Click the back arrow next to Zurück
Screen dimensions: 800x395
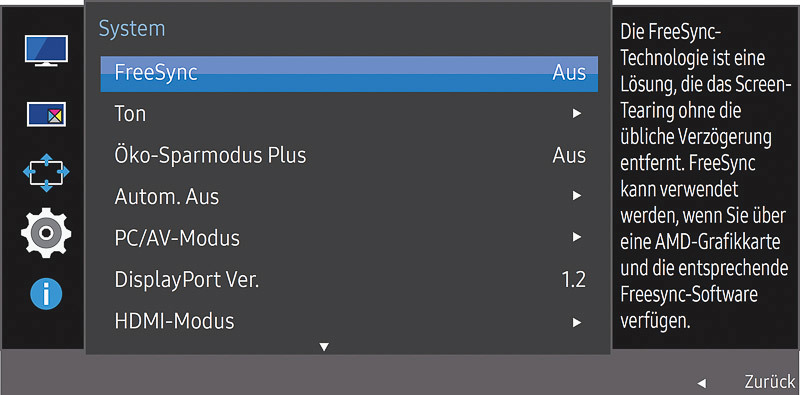702,383
